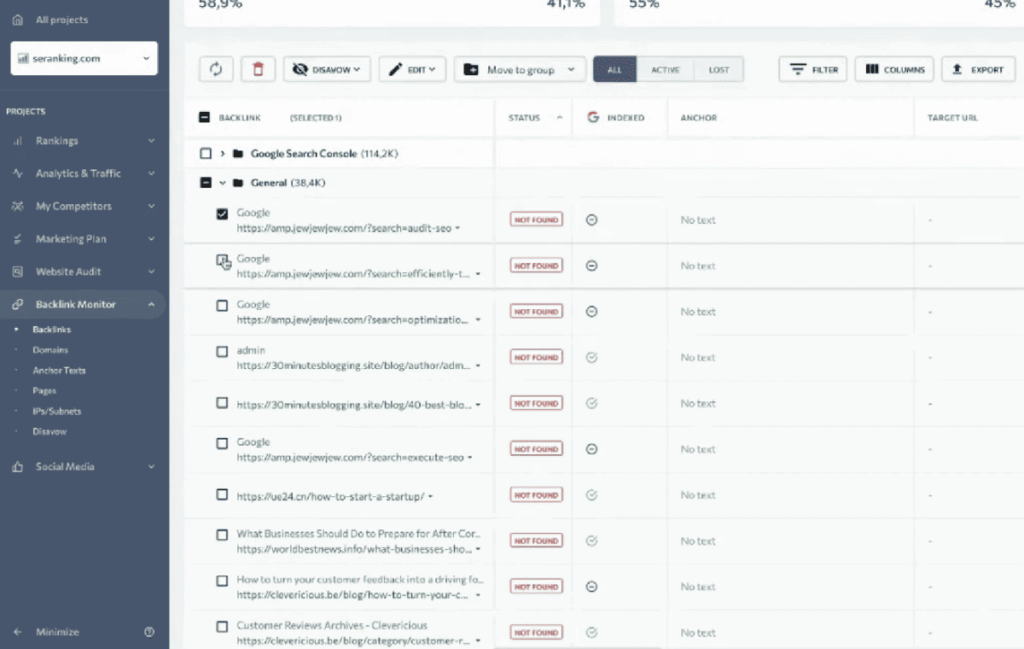
Task: Go to All projects home icon
Action: pos(18,20)
